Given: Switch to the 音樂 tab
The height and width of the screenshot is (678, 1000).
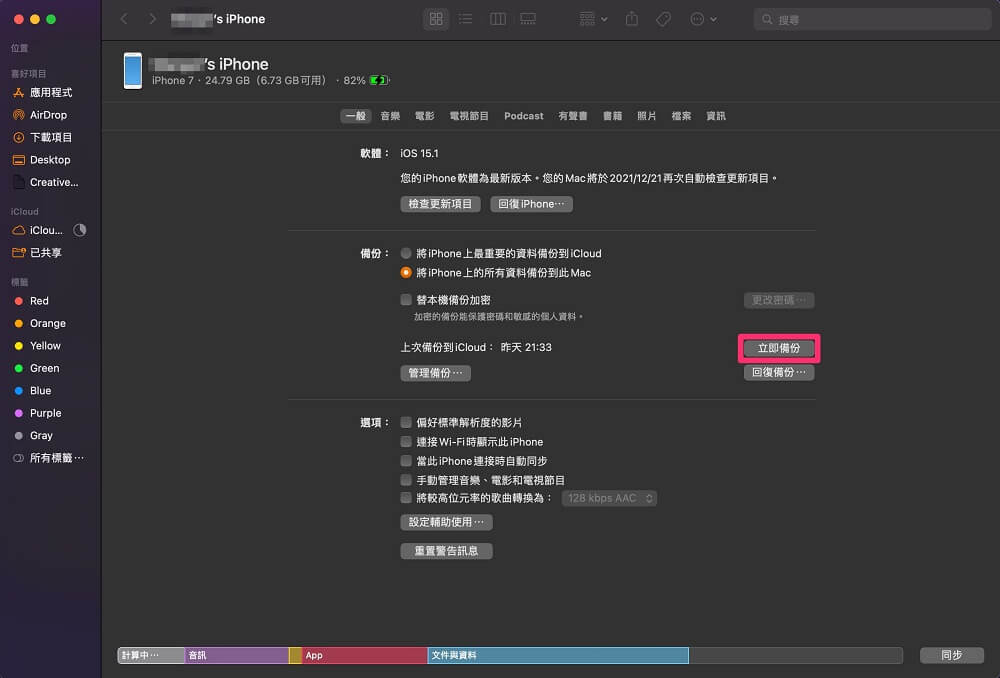Looking at the screenshot, I should 389,115.
